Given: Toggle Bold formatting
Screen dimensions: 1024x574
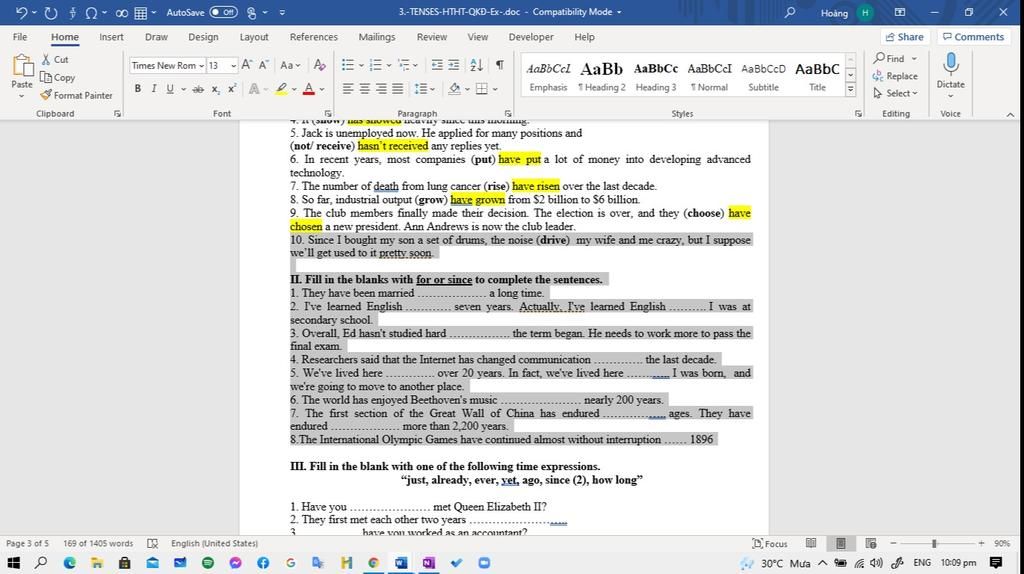Looking at the screenshot, I should (138, 89).
